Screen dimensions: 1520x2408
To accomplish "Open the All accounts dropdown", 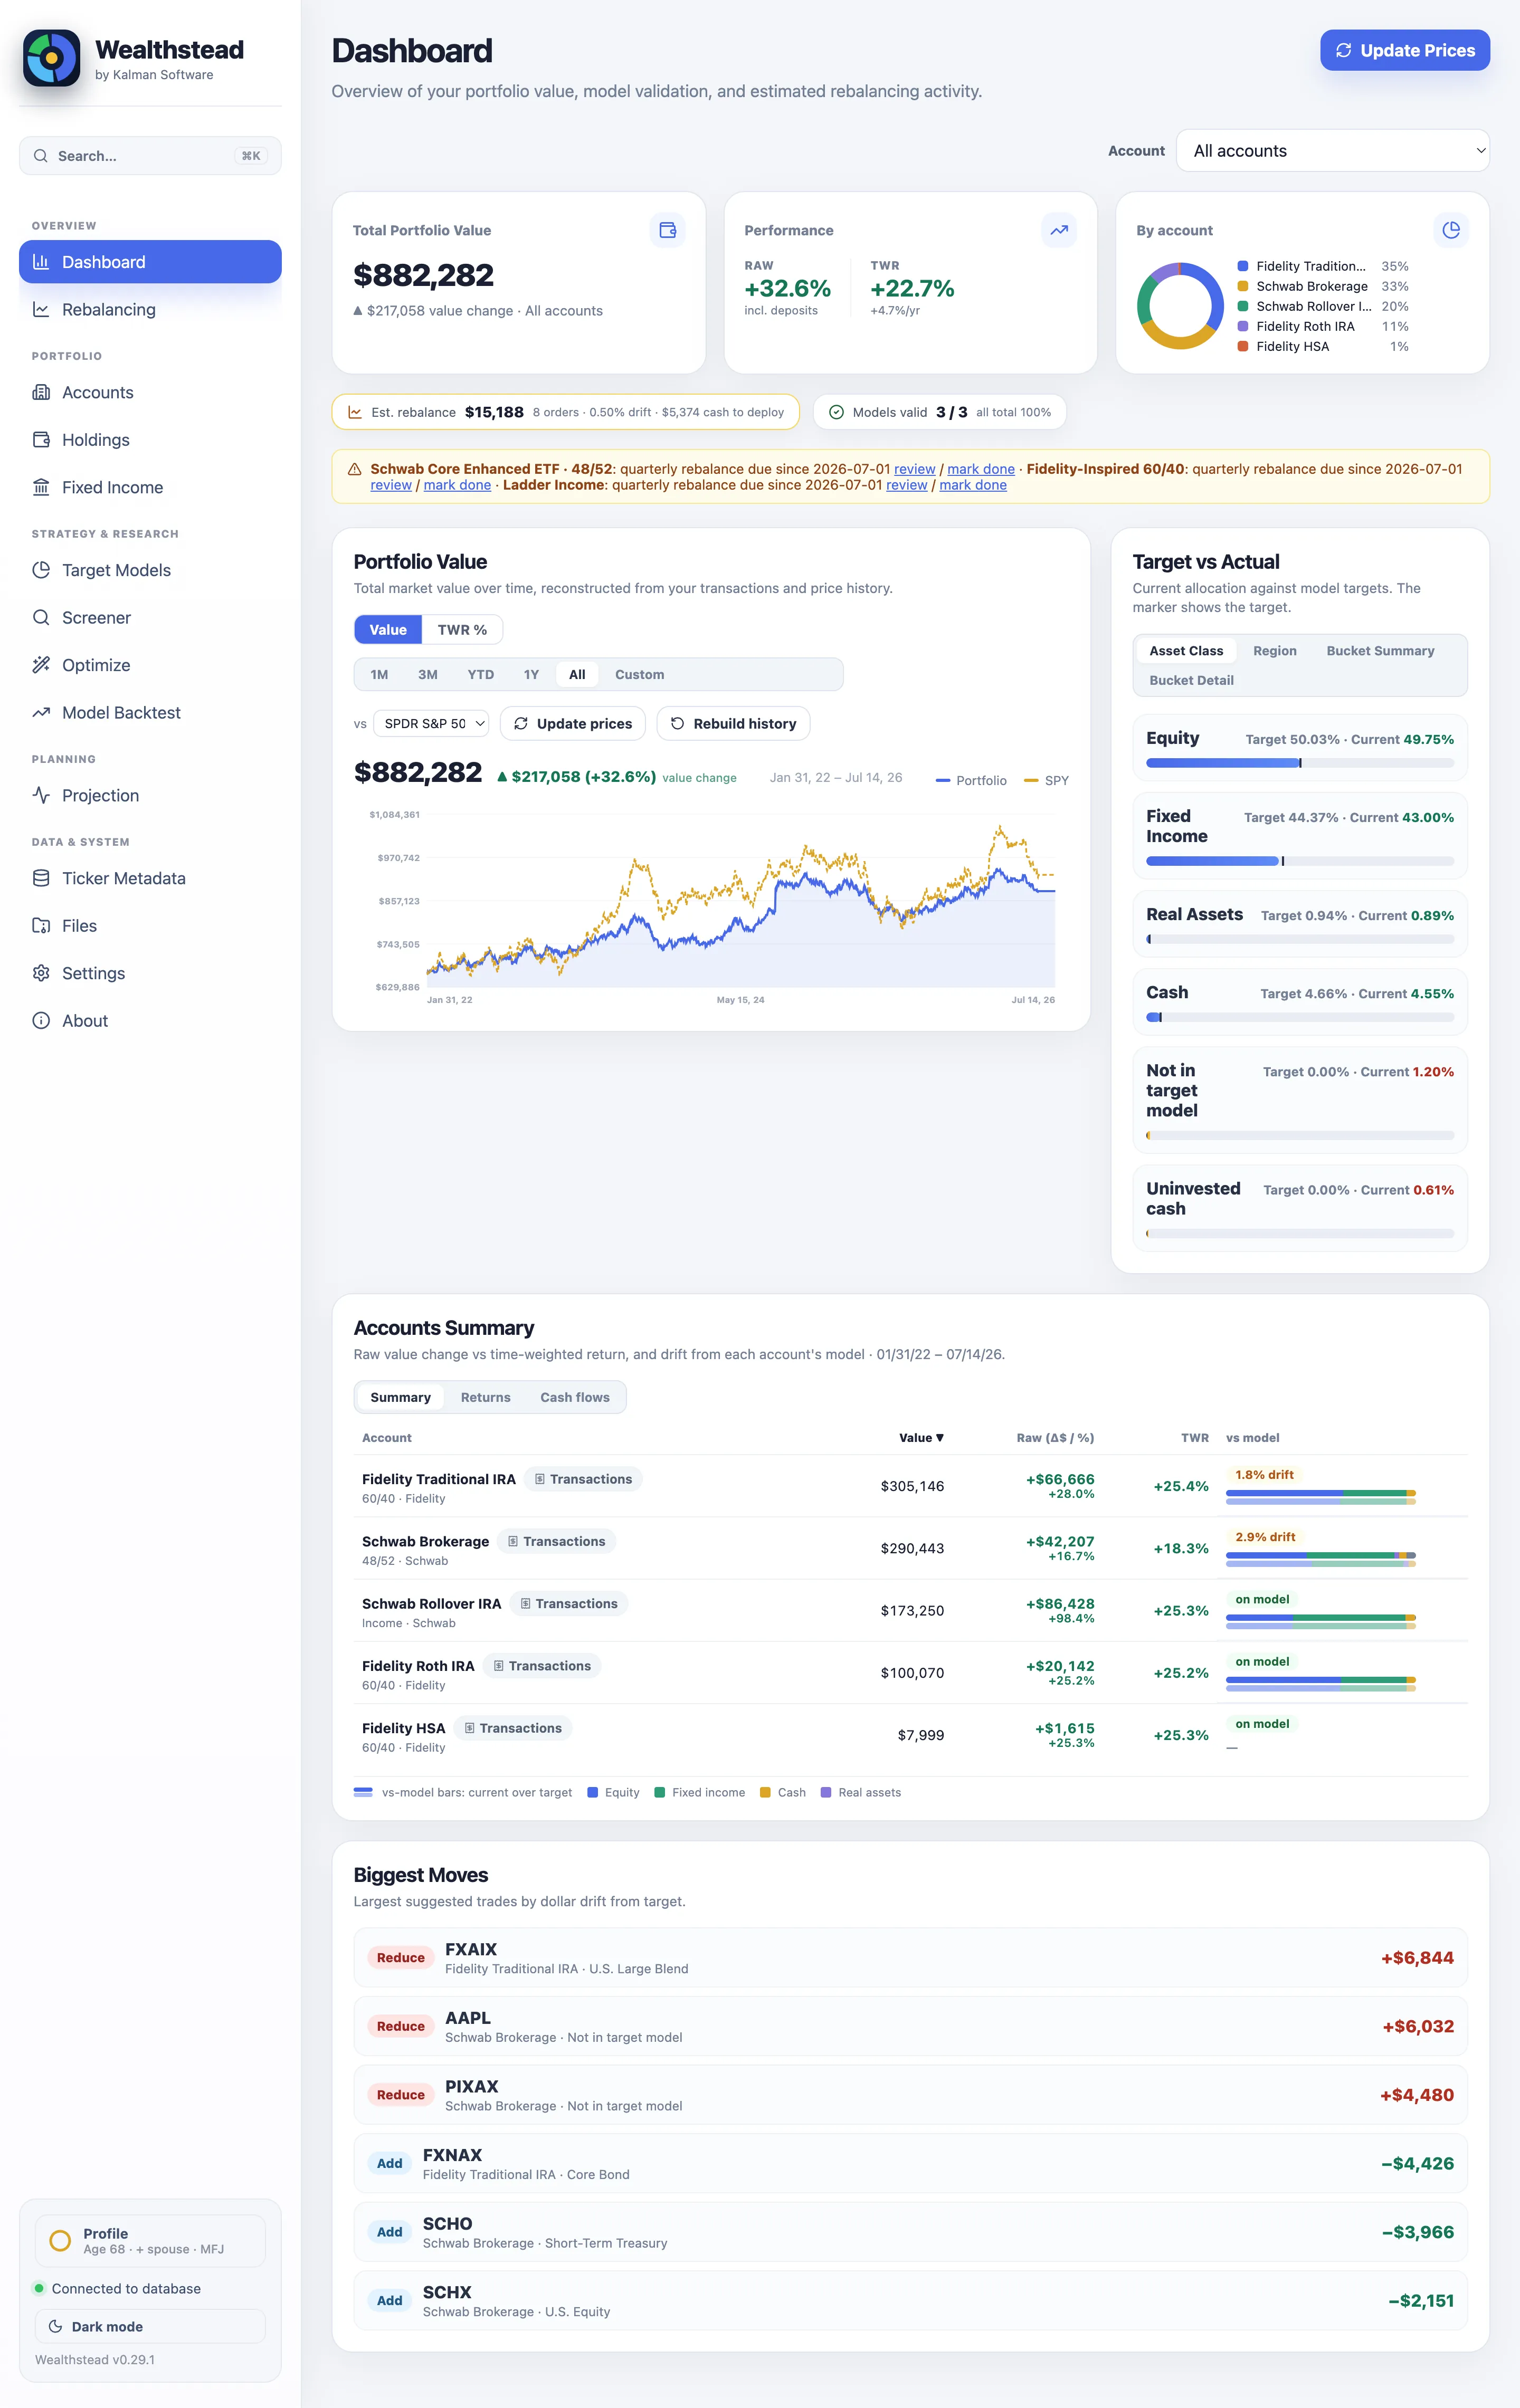I will point(1333,151).
